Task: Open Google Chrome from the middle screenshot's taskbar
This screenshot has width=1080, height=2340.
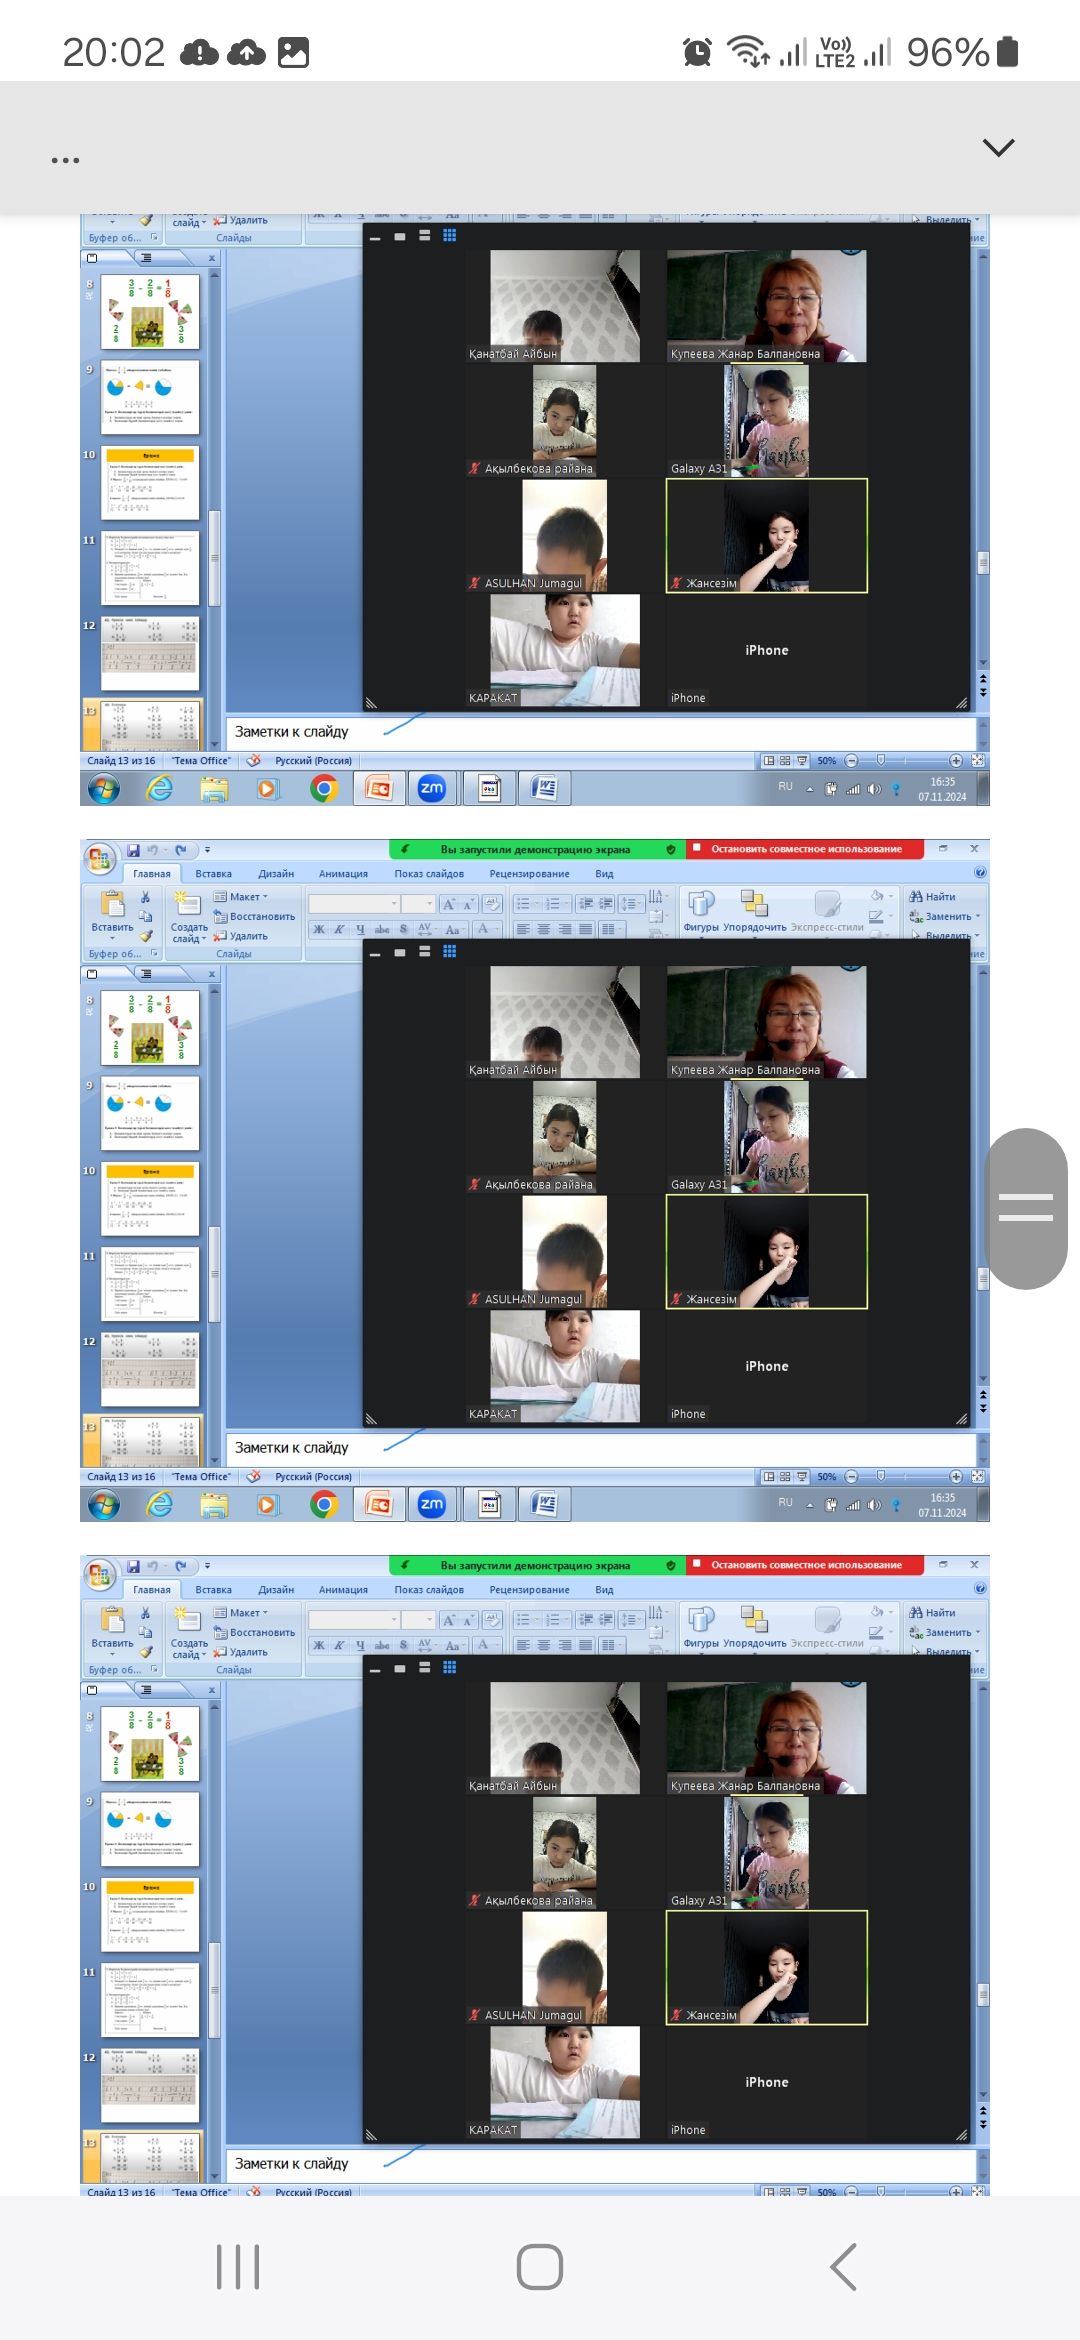Action: coord(323,1504)
